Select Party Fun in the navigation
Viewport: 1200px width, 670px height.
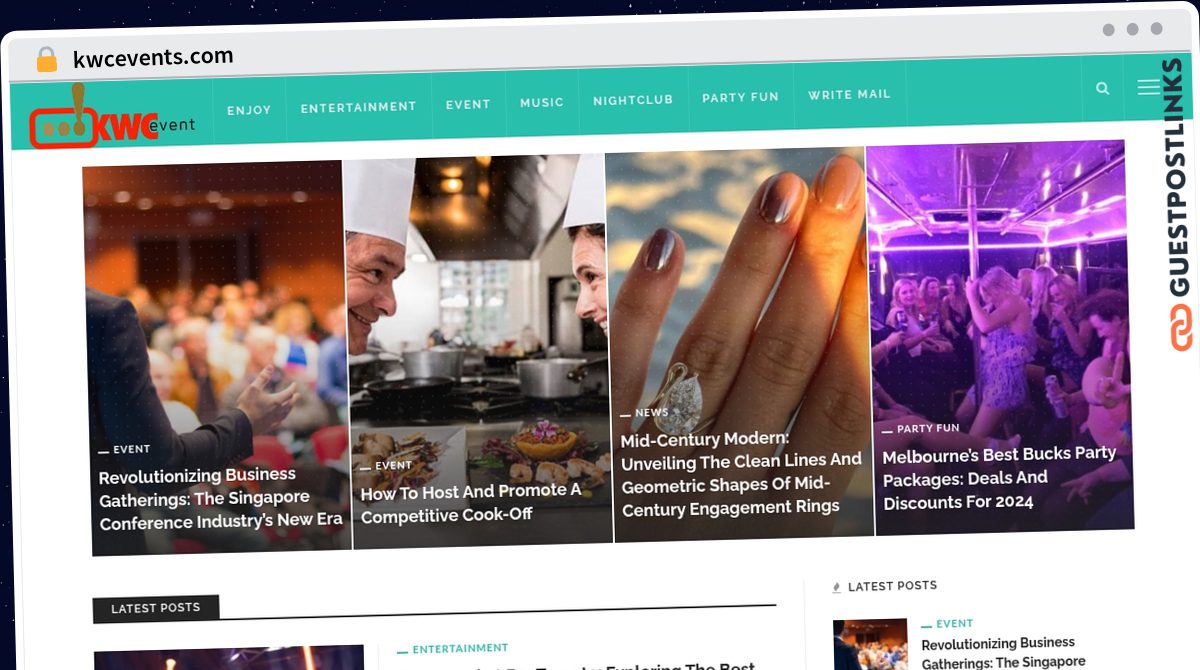coord(740,97)
